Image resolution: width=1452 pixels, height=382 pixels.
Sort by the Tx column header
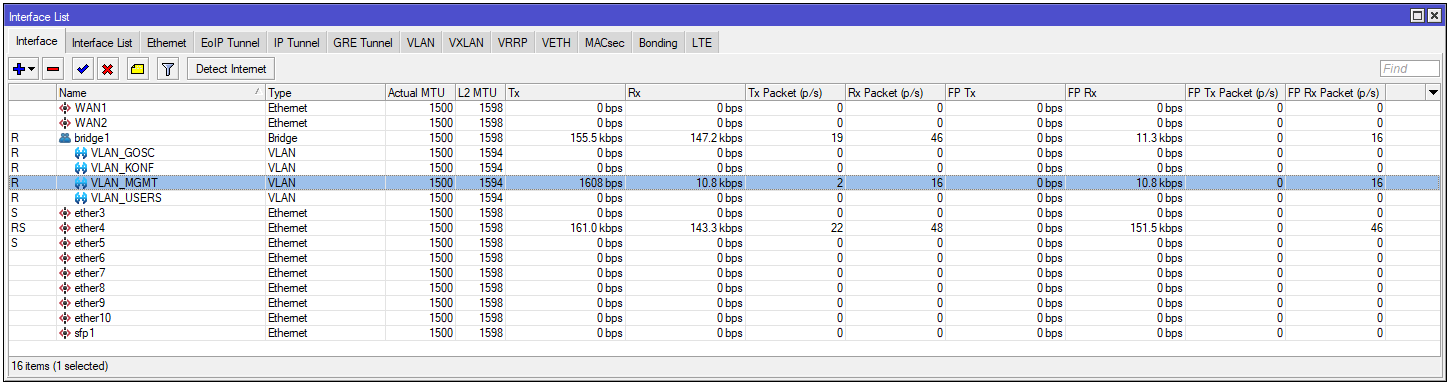565,92
